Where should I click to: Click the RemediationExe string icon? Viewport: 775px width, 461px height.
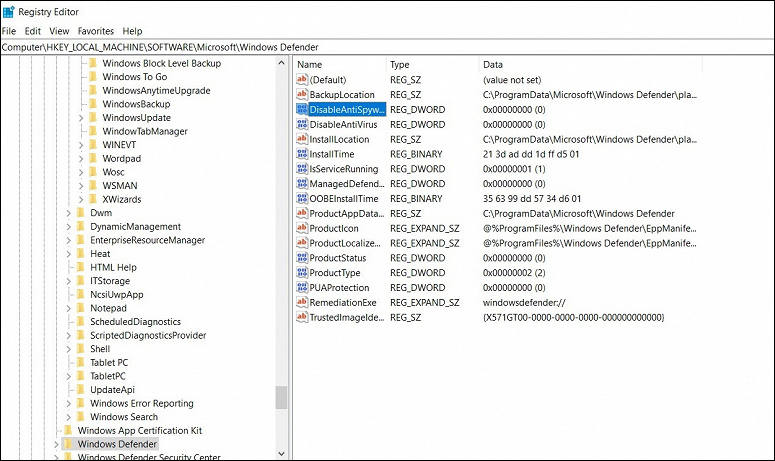point(301,302)
